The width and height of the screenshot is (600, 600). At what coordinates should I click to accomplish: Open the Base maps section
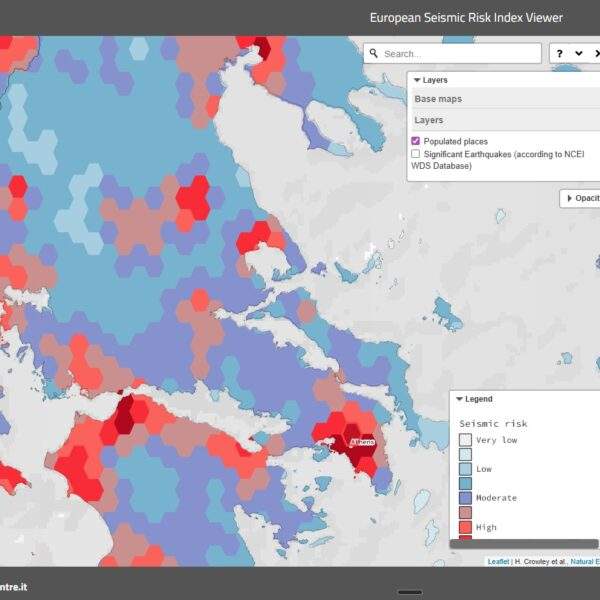[438, 99]
